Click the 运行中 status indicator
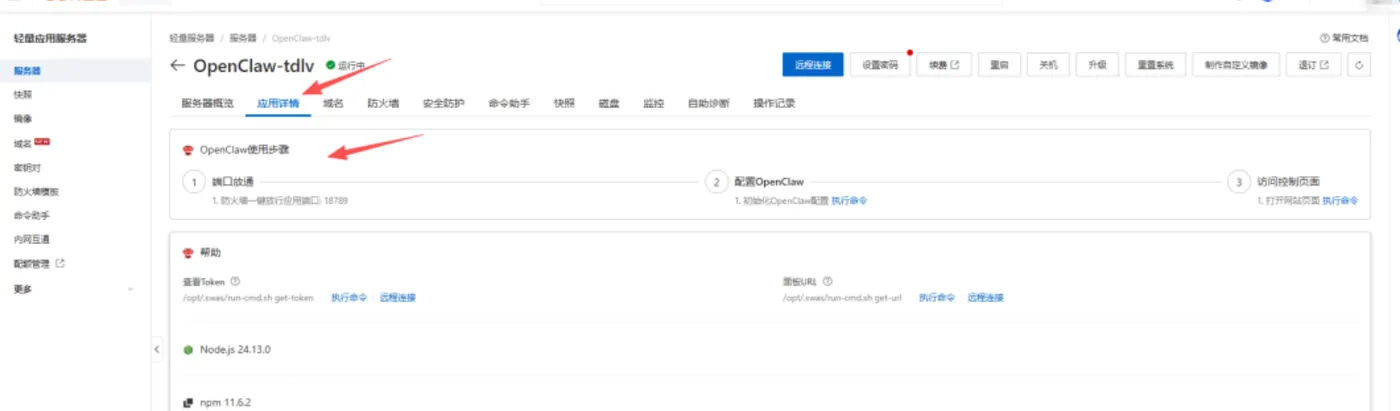This screenshot has height=411, width=1400. (346, 65)
